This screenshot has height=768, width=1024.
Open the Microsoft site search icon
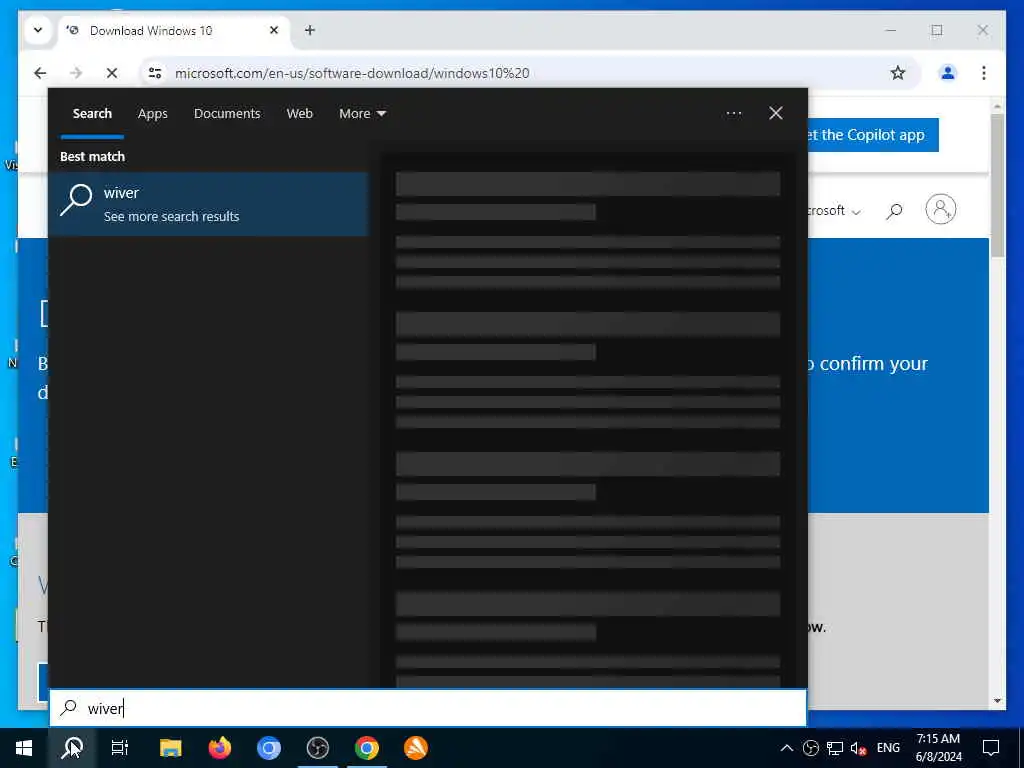point(894,211)
